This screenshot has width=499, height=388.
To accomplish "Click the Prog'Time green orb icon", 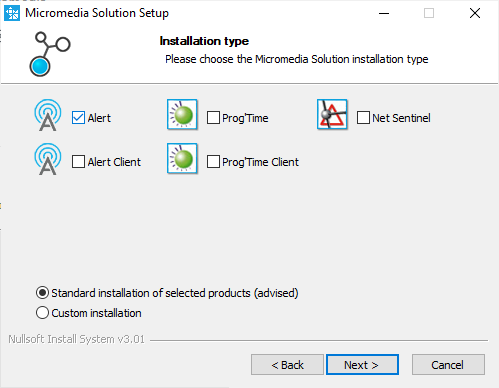I will pos(182,114).
